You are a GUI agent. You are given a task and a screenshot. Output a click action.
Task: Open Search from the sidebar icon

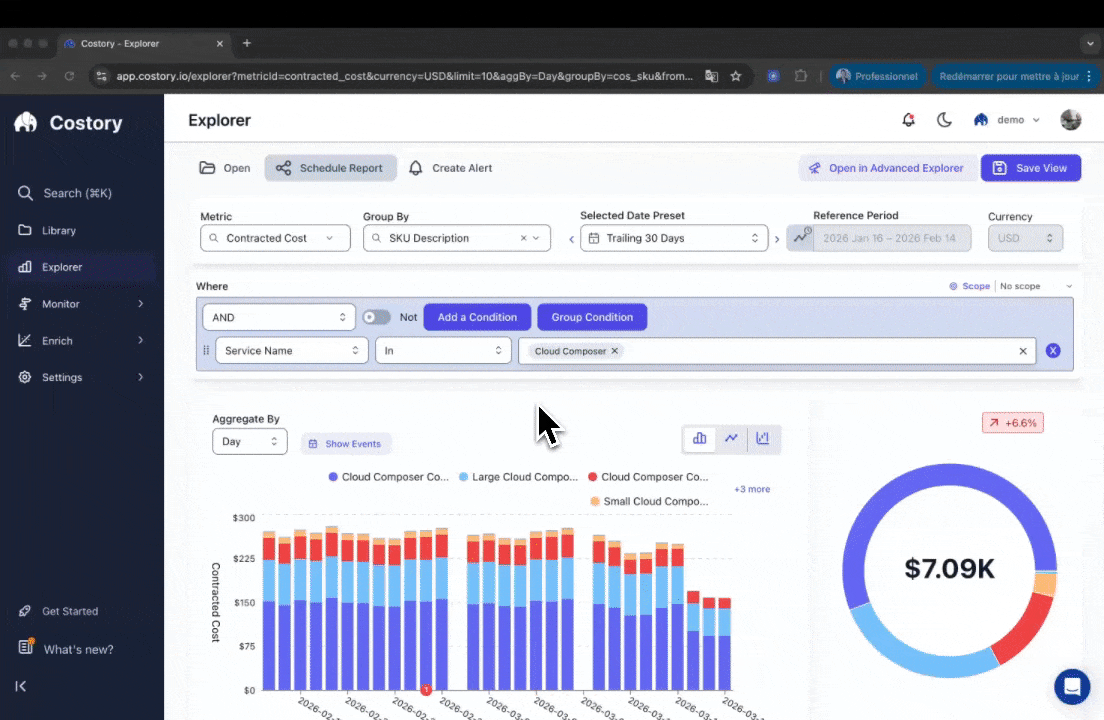(x=25, y=193)
